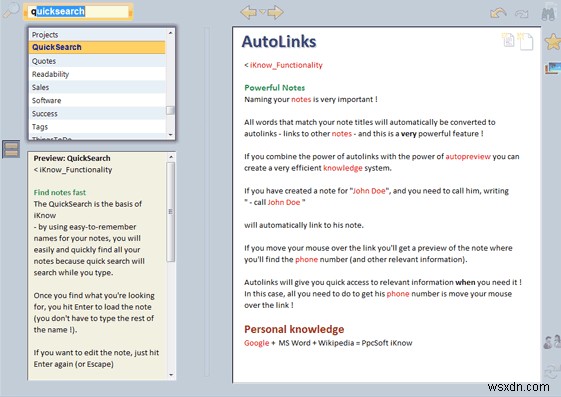Open the autopreview link

tap(468, 157)
